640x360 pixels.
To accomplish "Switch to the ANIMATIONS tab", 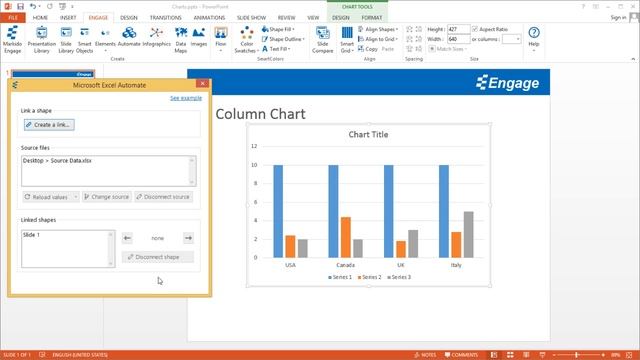I will pyautogui.click(x=209, y=18).
